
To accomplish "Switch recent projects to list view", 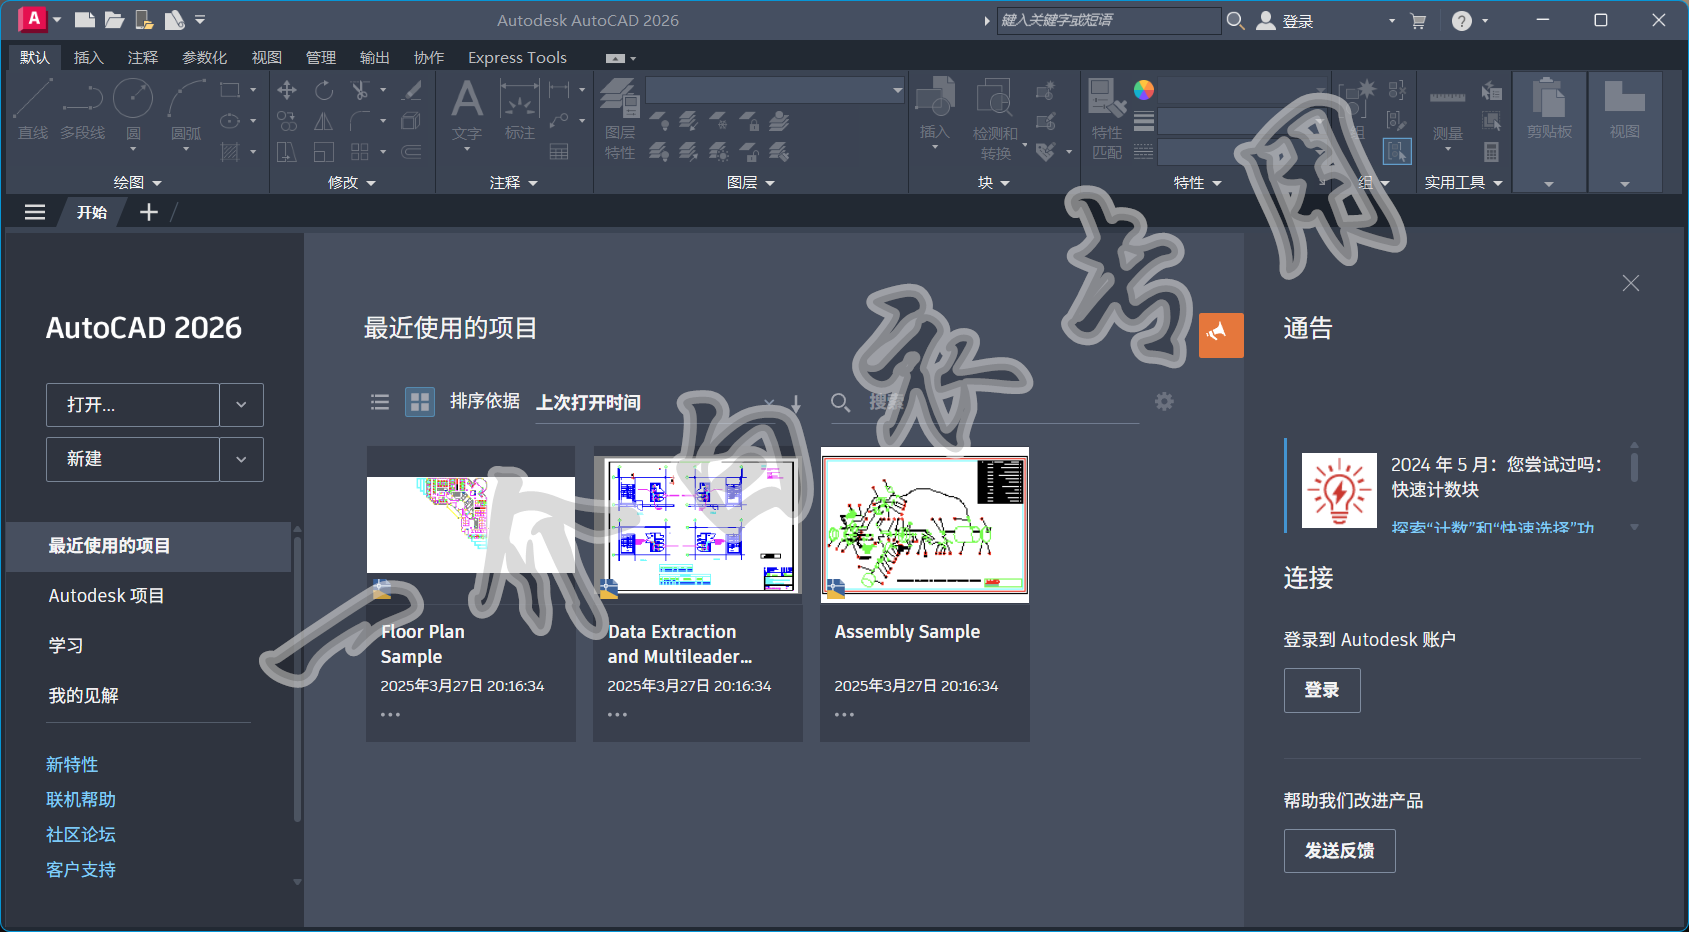I will (x=380, y=402).
